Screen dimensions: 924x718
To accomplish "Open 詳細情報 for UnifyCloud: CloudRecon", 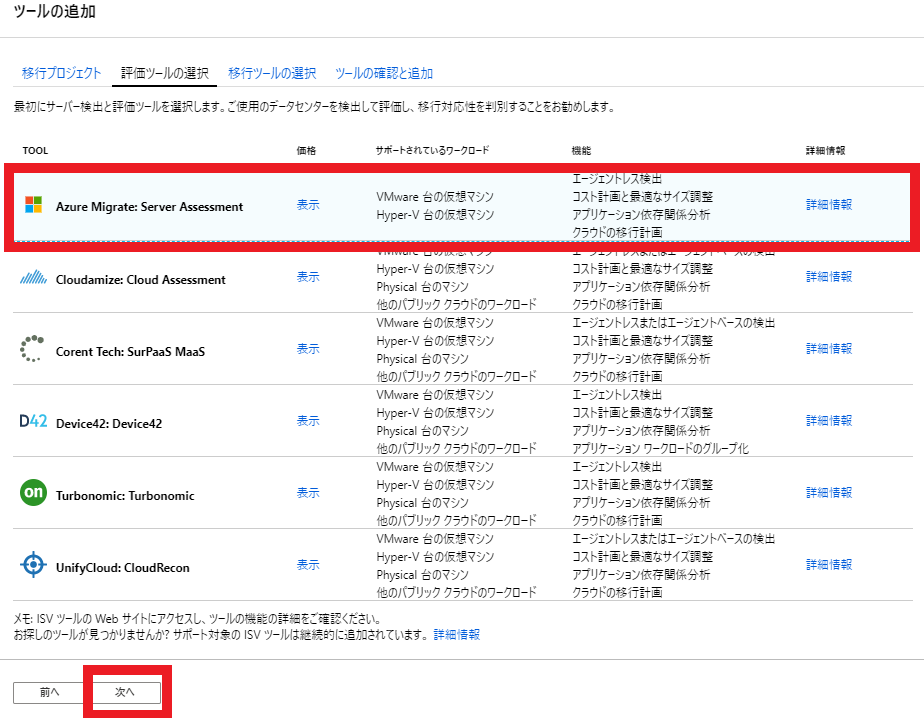I will [829, 565].
